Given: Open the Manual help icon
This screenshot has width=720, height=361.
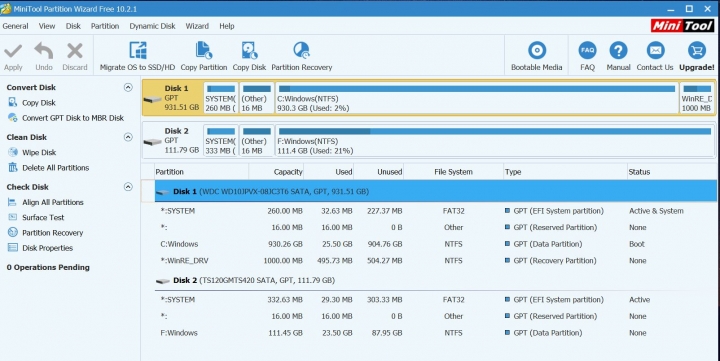Looking at the screenshot, I should click(618, 51).
